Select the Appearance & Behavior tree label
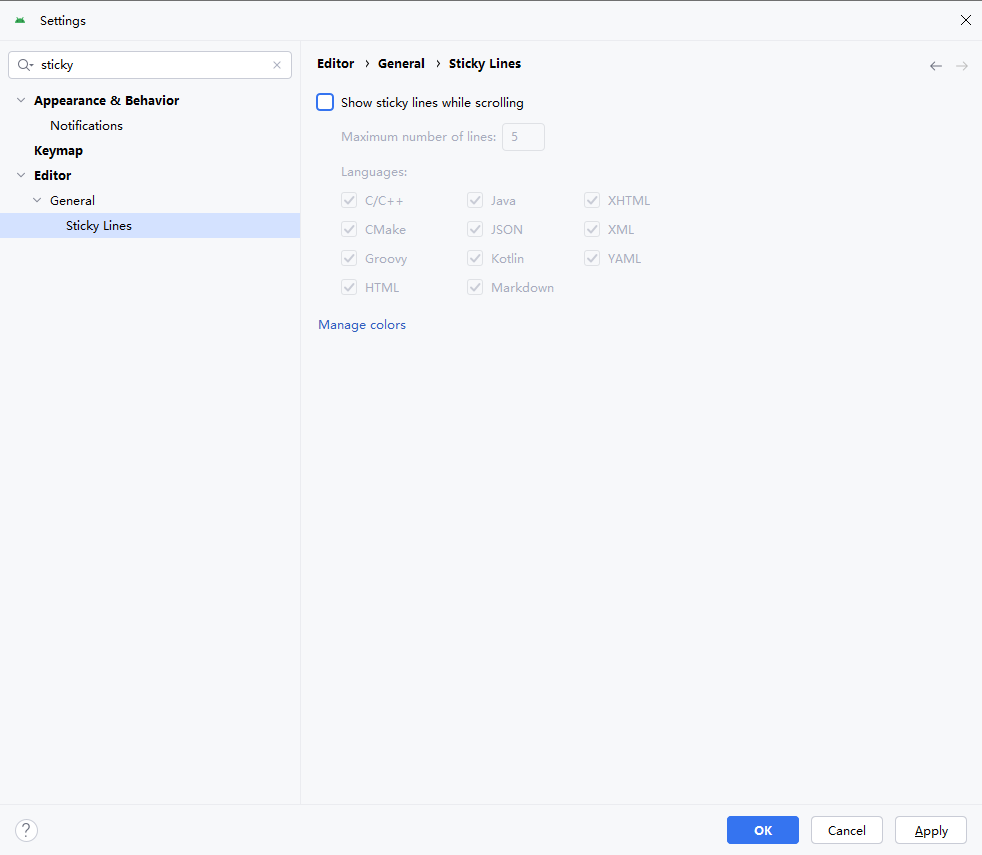 (106, 100)
